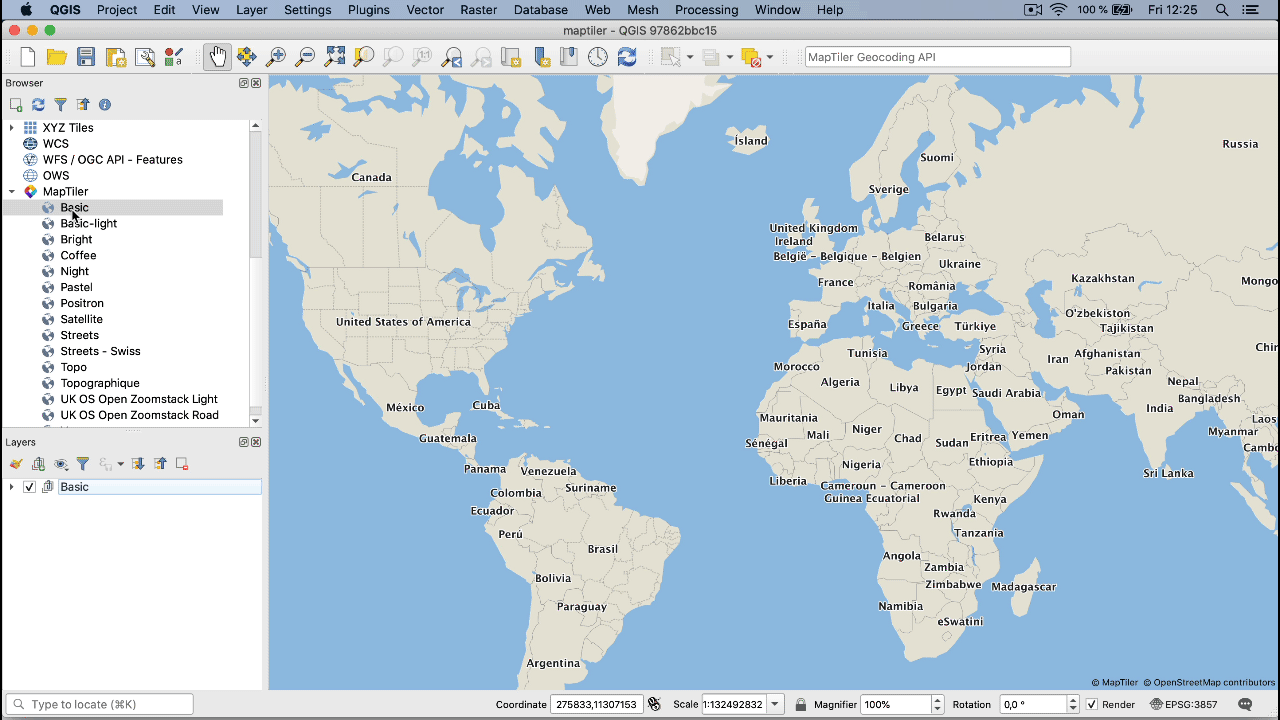The image size is (1280, 720).
Task: Open the Vector menu
Action: click(x=426, y=10)
